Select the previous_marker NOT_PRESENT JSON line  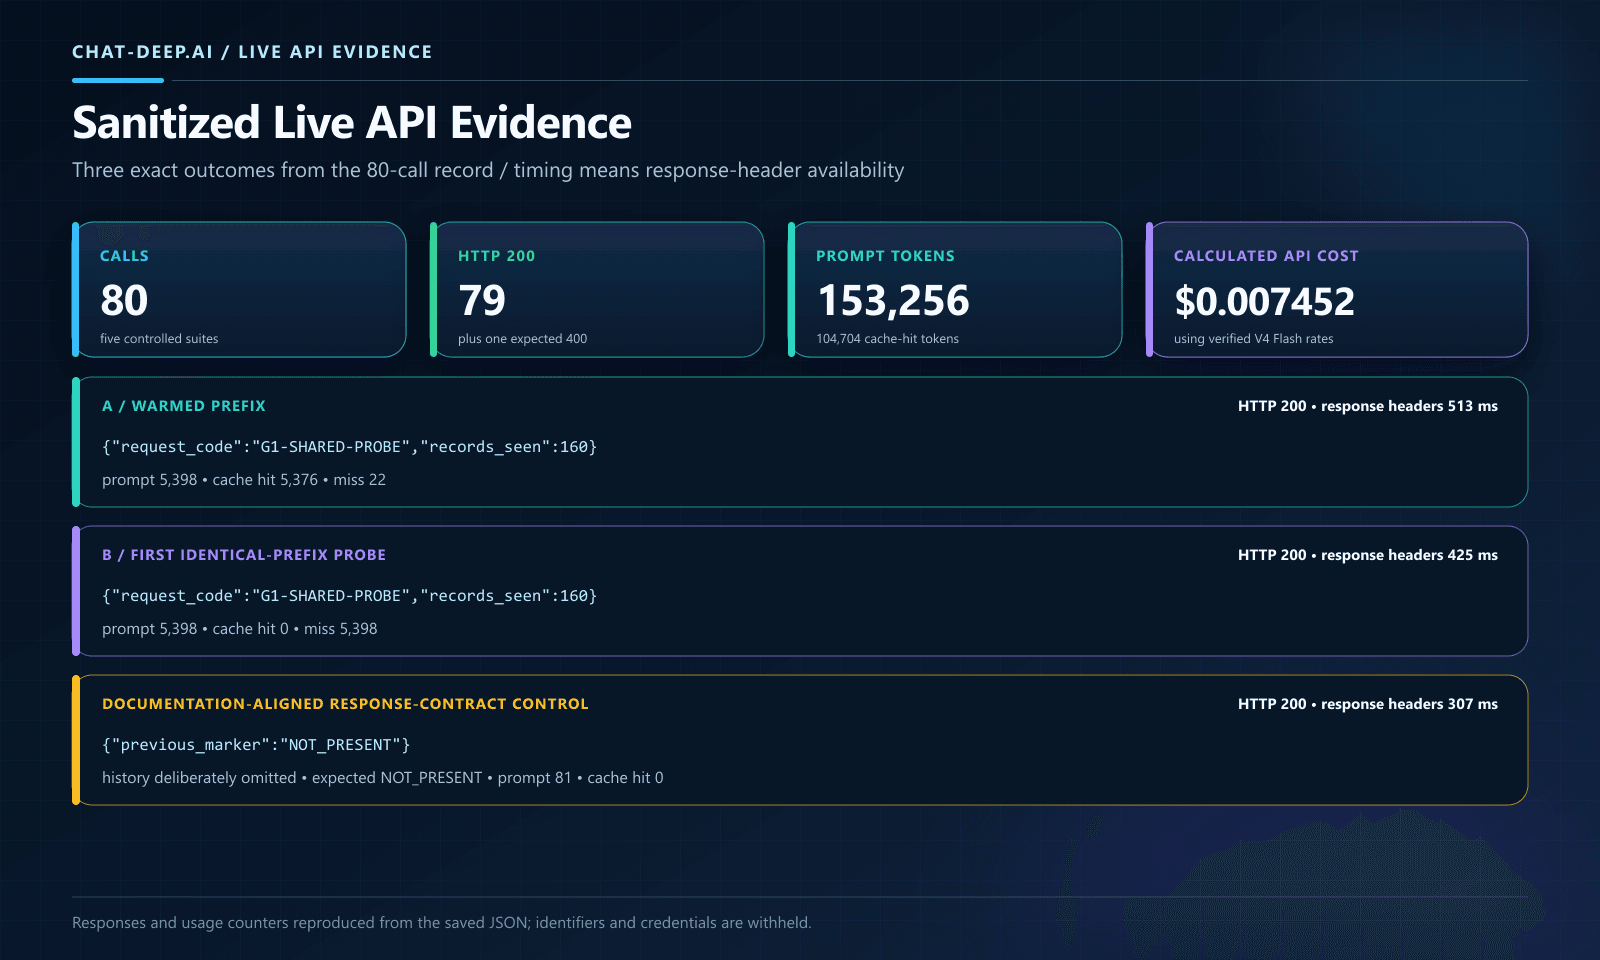tap(256, 745)
